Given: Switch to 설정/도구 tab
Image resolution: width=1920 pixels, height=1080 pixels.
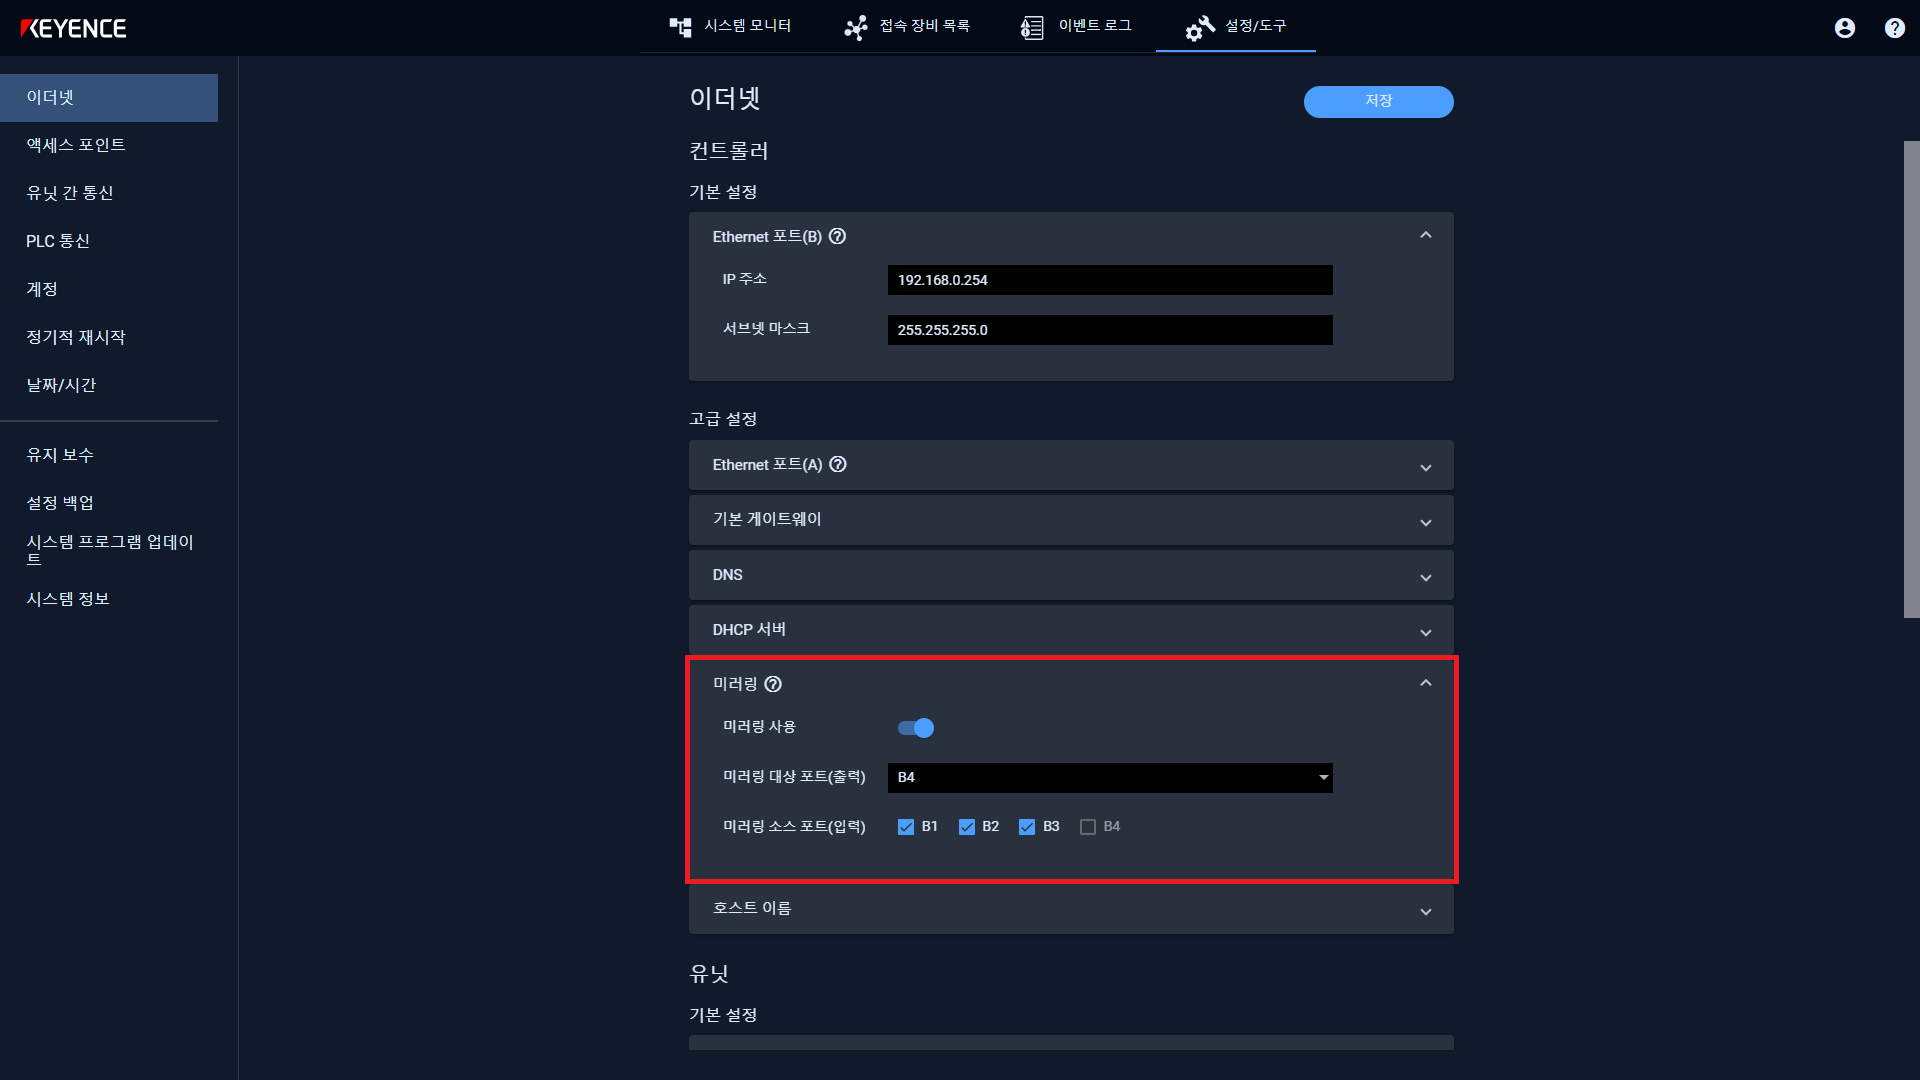Looking at the screenshot, I should coord(1236,26).
